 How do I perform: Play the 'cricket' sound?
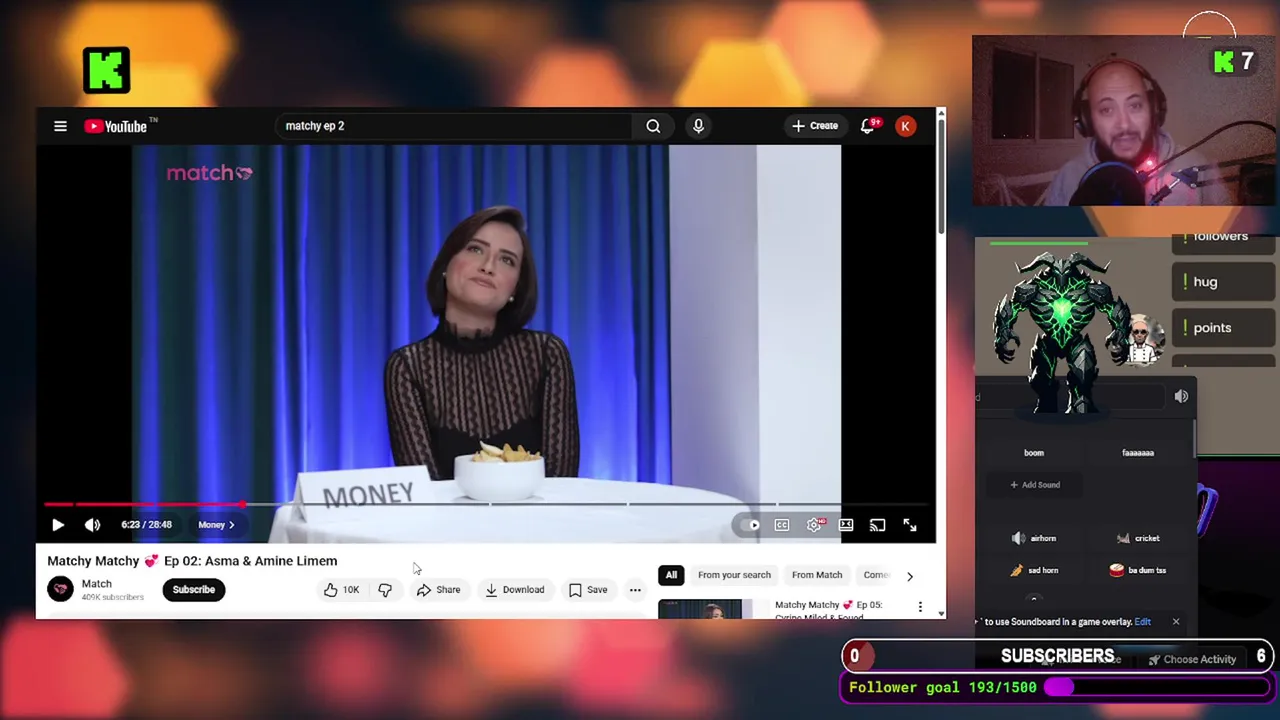tap(1138, 538)
